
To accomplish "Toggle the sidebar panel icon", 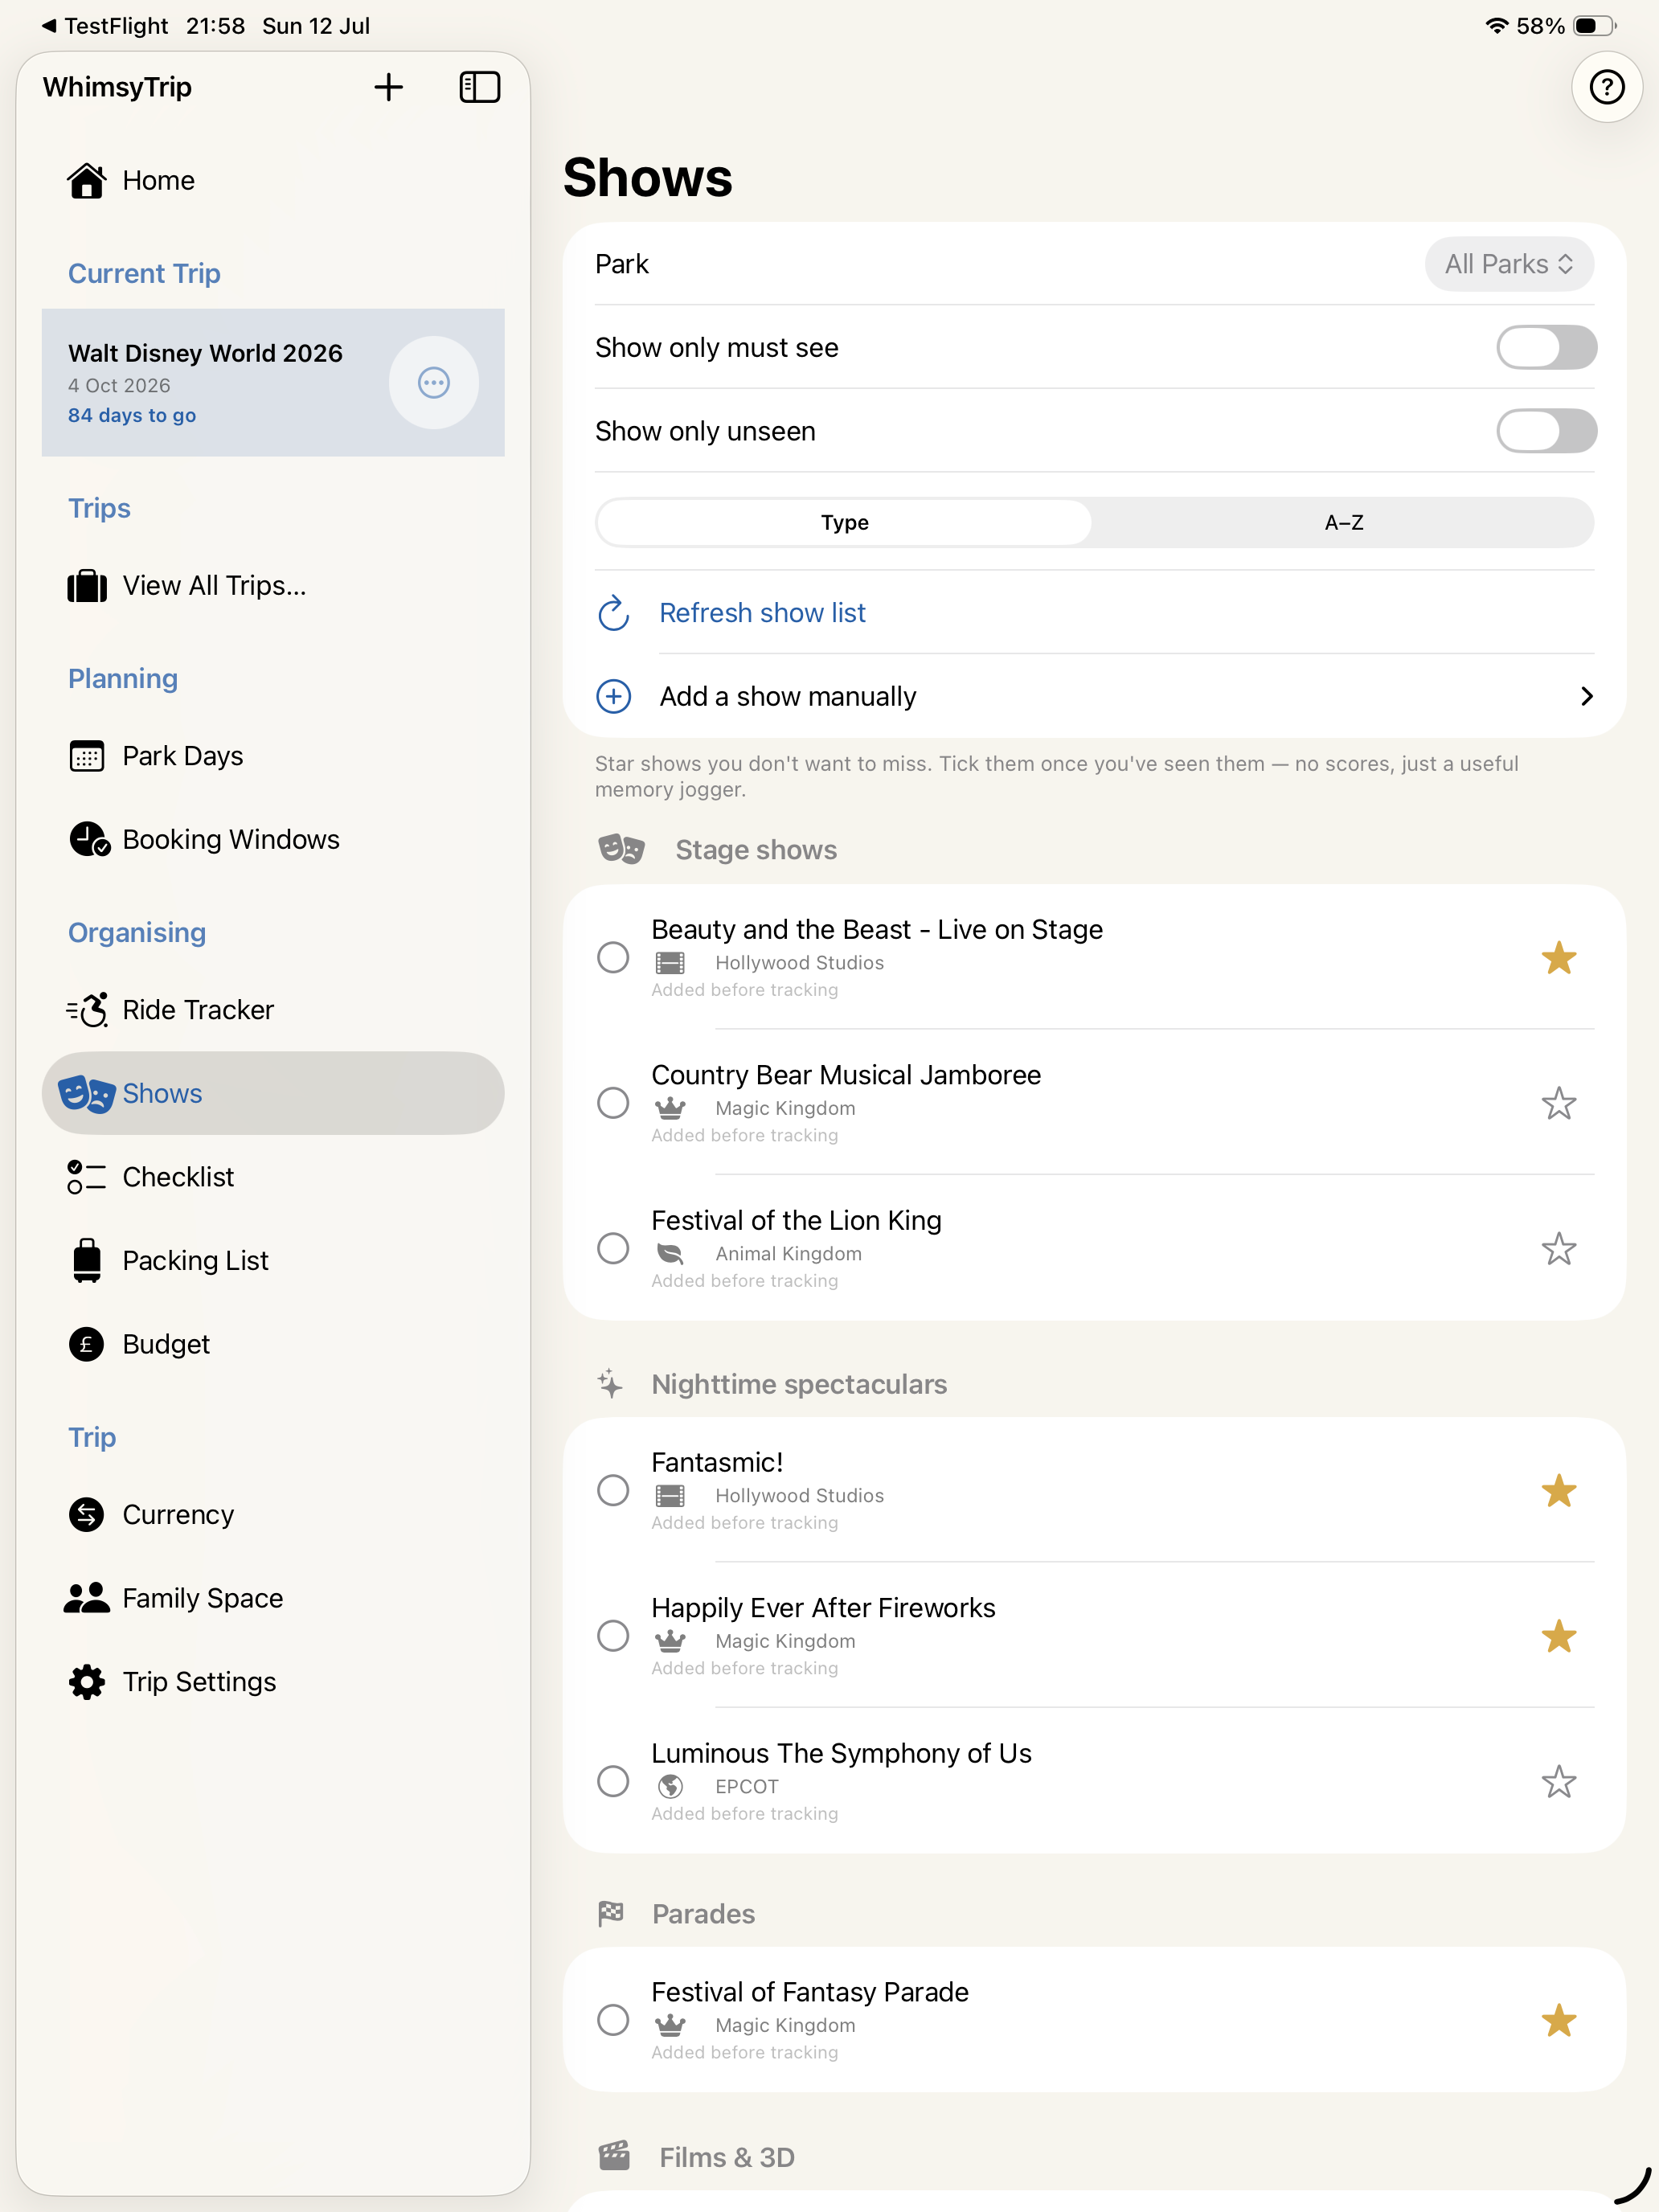I will (x=479, y=87).
